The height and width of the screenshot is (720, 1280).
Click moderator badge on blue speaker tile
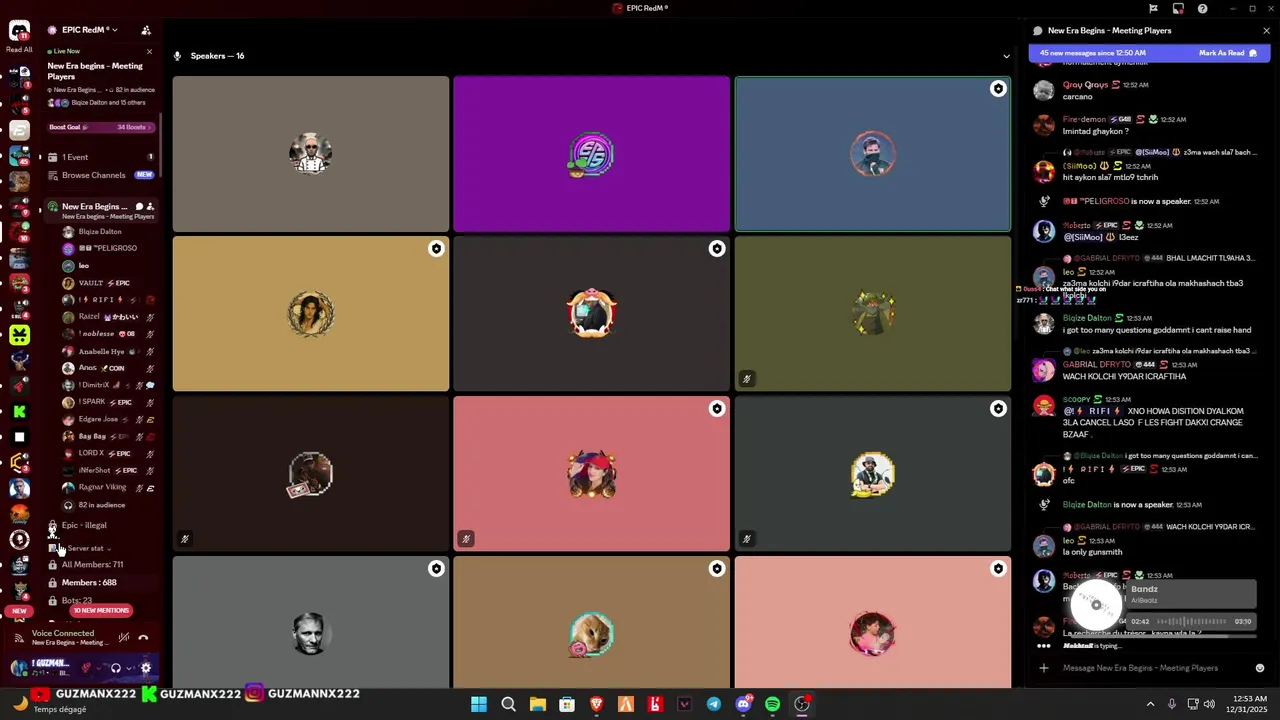[998, 89]
